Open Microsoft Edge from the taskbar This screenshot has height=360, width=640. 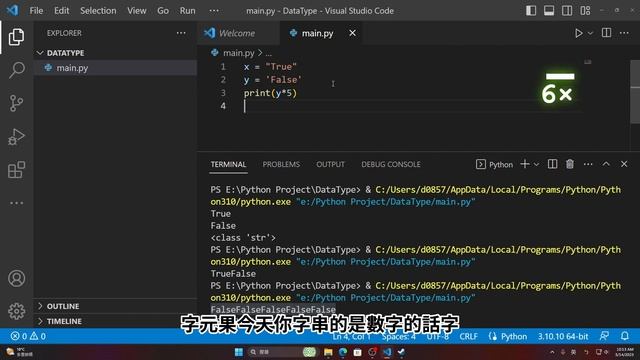343,352
